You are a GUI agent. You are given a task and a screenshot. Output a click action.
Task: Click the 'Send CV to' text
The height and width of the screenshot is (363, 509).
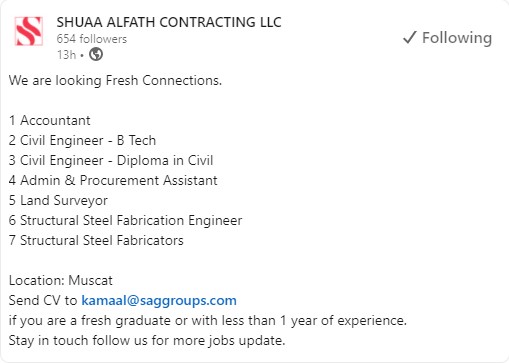click(43, 301)
